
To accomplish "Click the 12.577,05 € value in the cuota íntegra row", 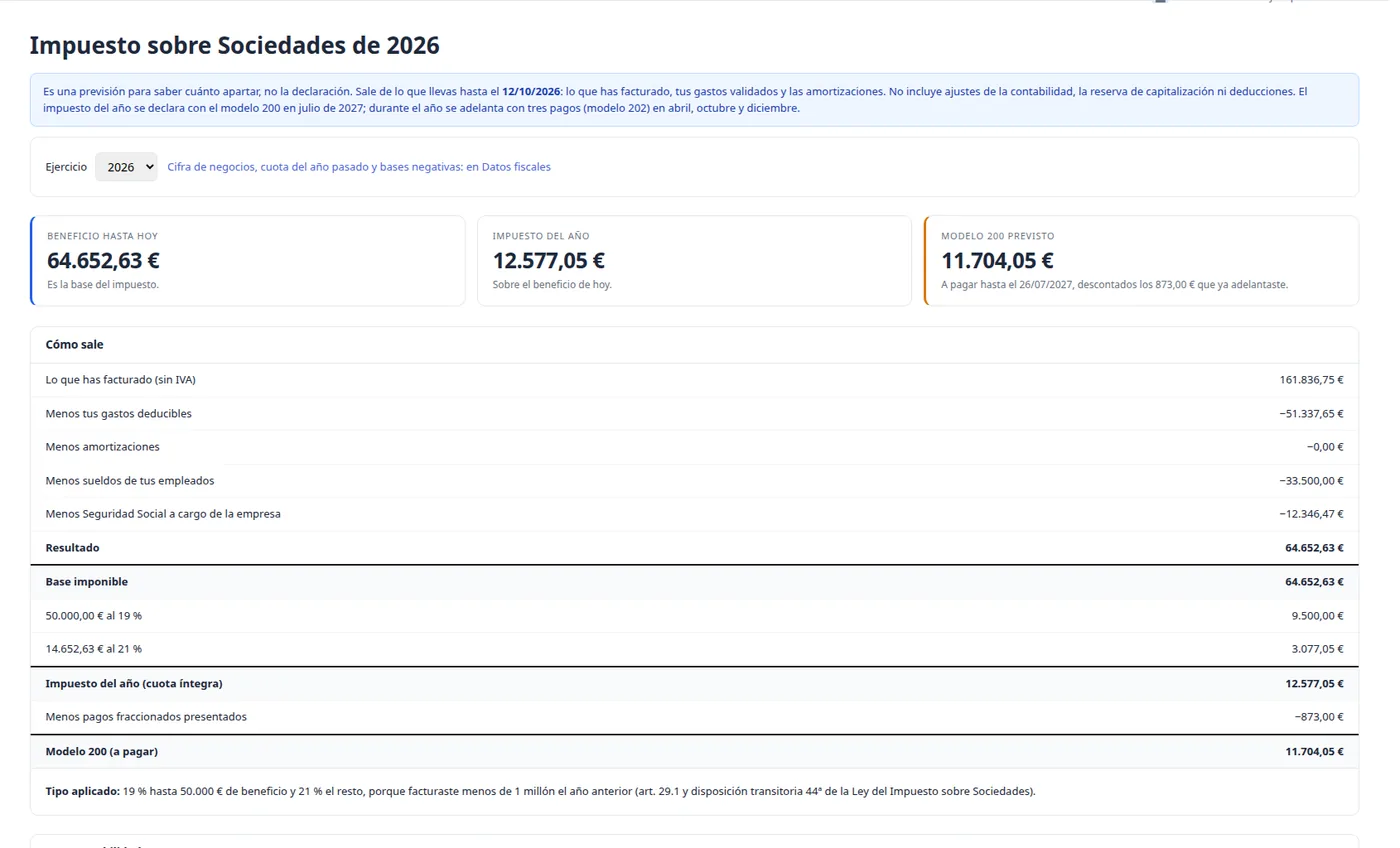I will tap(1314, 684).
